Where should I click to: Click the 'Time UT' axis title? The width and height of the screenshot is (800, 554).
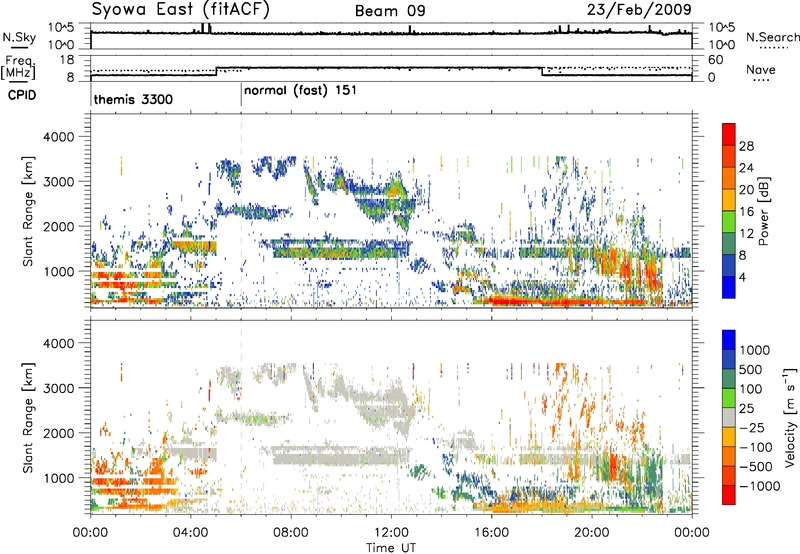[x=391, y=547]
